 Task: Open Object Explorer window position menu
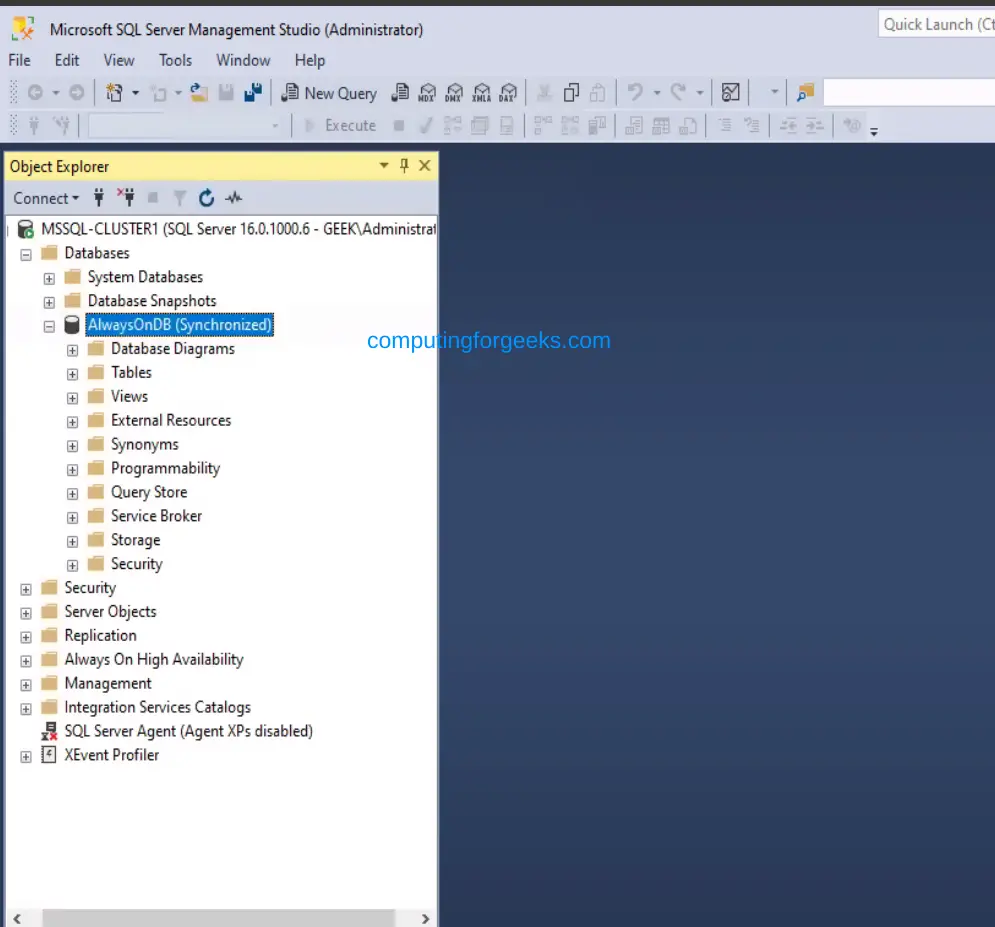click(x=384, y=166)
